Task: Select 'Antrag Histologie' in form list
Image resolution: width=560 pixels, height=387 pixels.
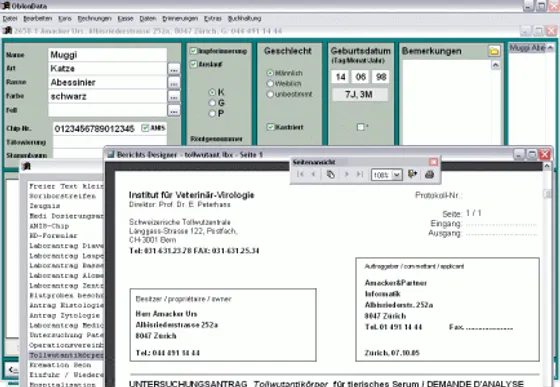Action: [x=66, y=305]
